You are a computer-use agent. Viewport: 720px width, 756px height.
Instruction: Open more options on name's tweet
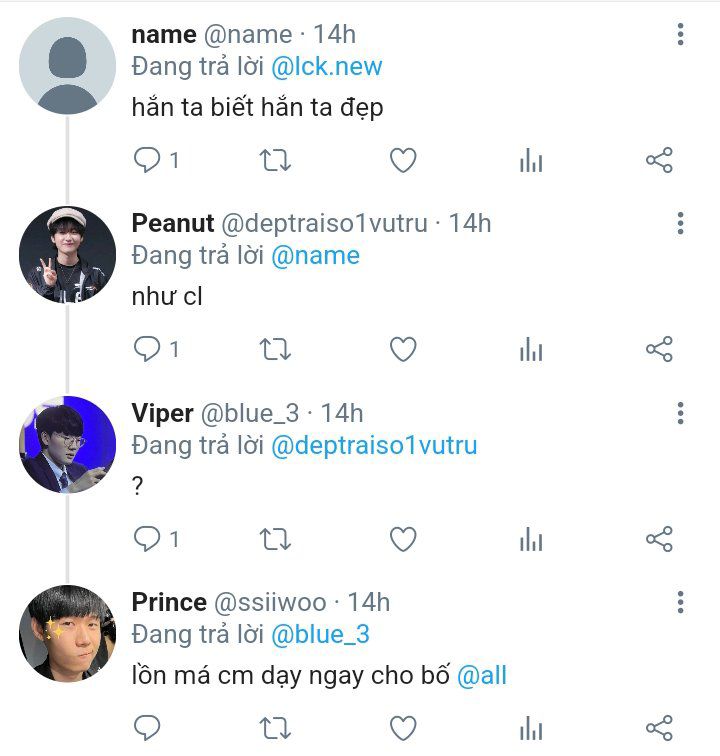coord(680,35)
